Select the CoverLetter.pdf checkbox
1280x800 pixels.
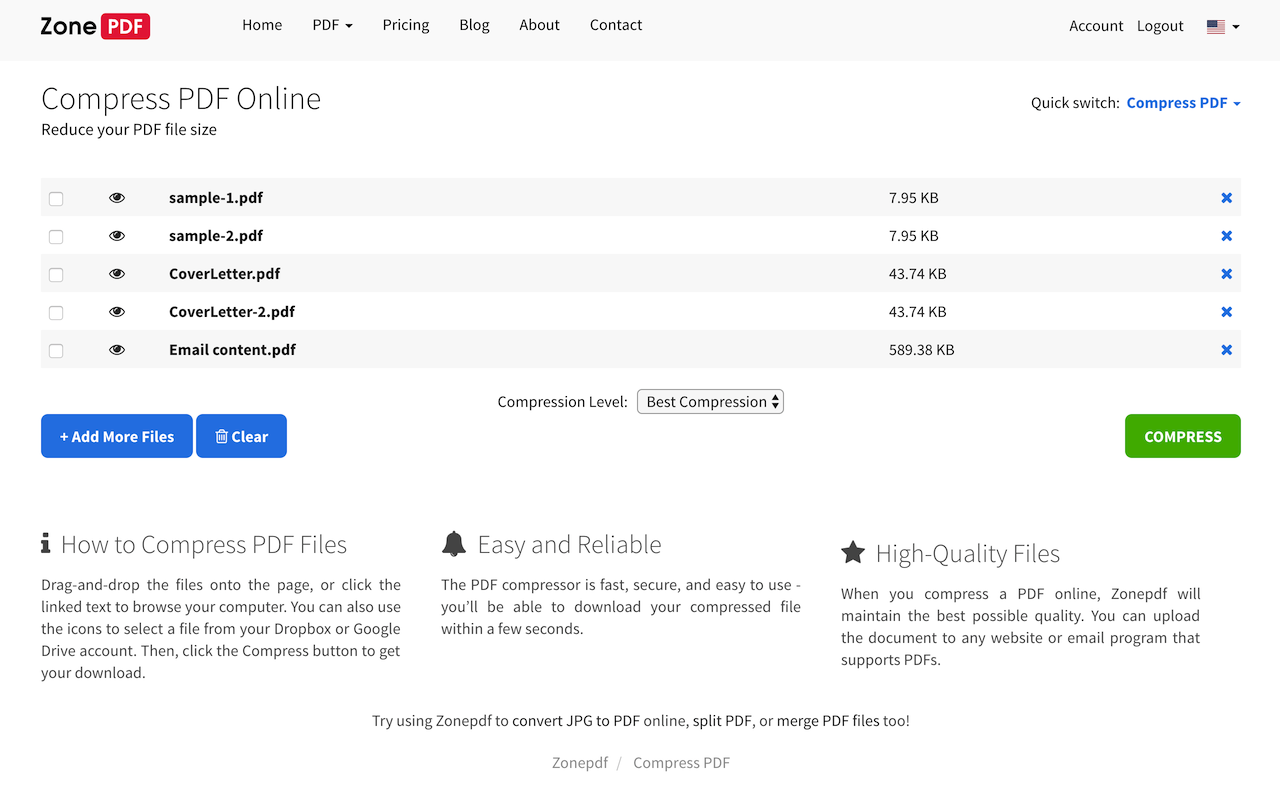(56, 274)
